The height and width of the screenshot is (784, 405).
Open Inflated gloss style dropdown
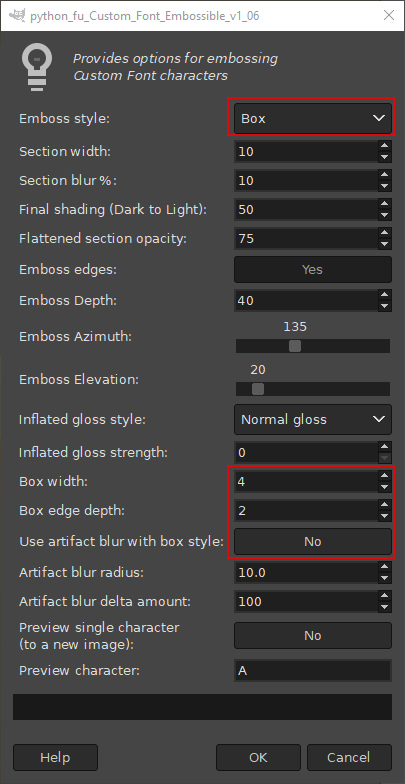point(312,420)
